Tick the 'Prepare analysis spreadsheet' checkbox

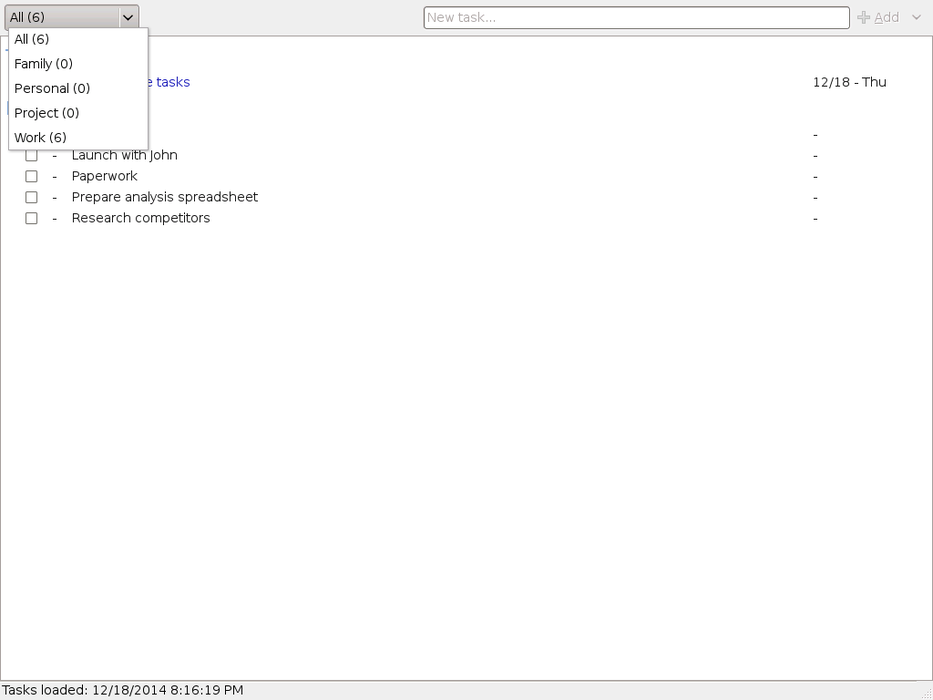[32, 198]
